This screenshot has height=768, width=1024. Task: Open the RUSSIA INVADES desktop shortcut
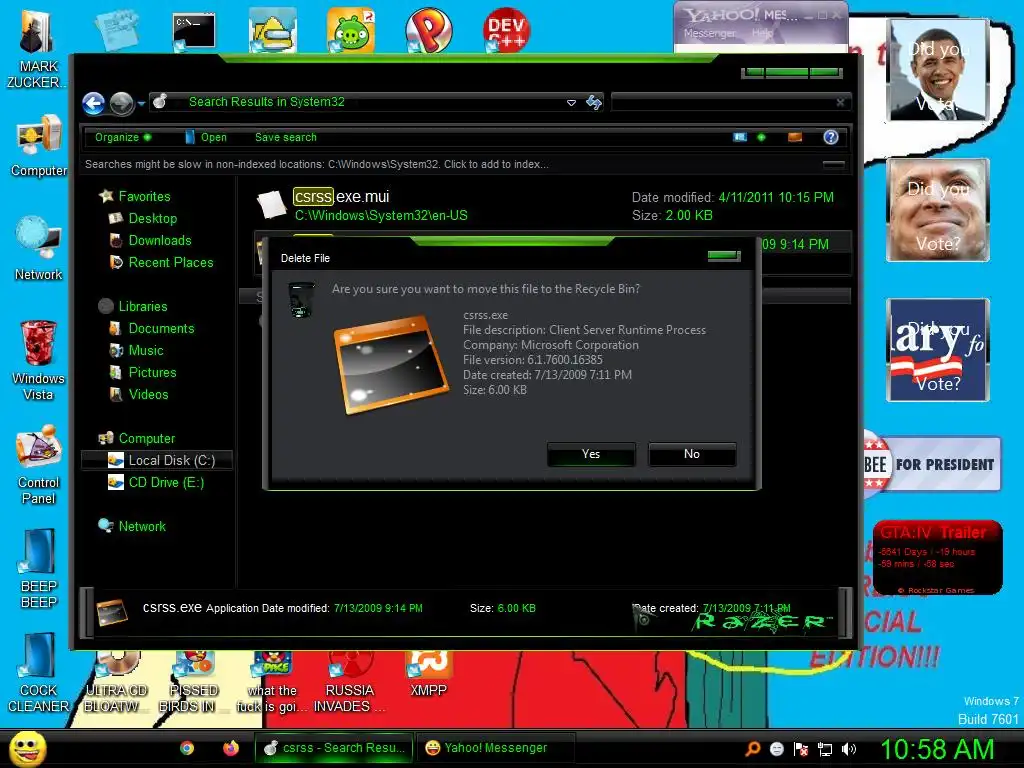pyautogui.click(x=349, y=682)
